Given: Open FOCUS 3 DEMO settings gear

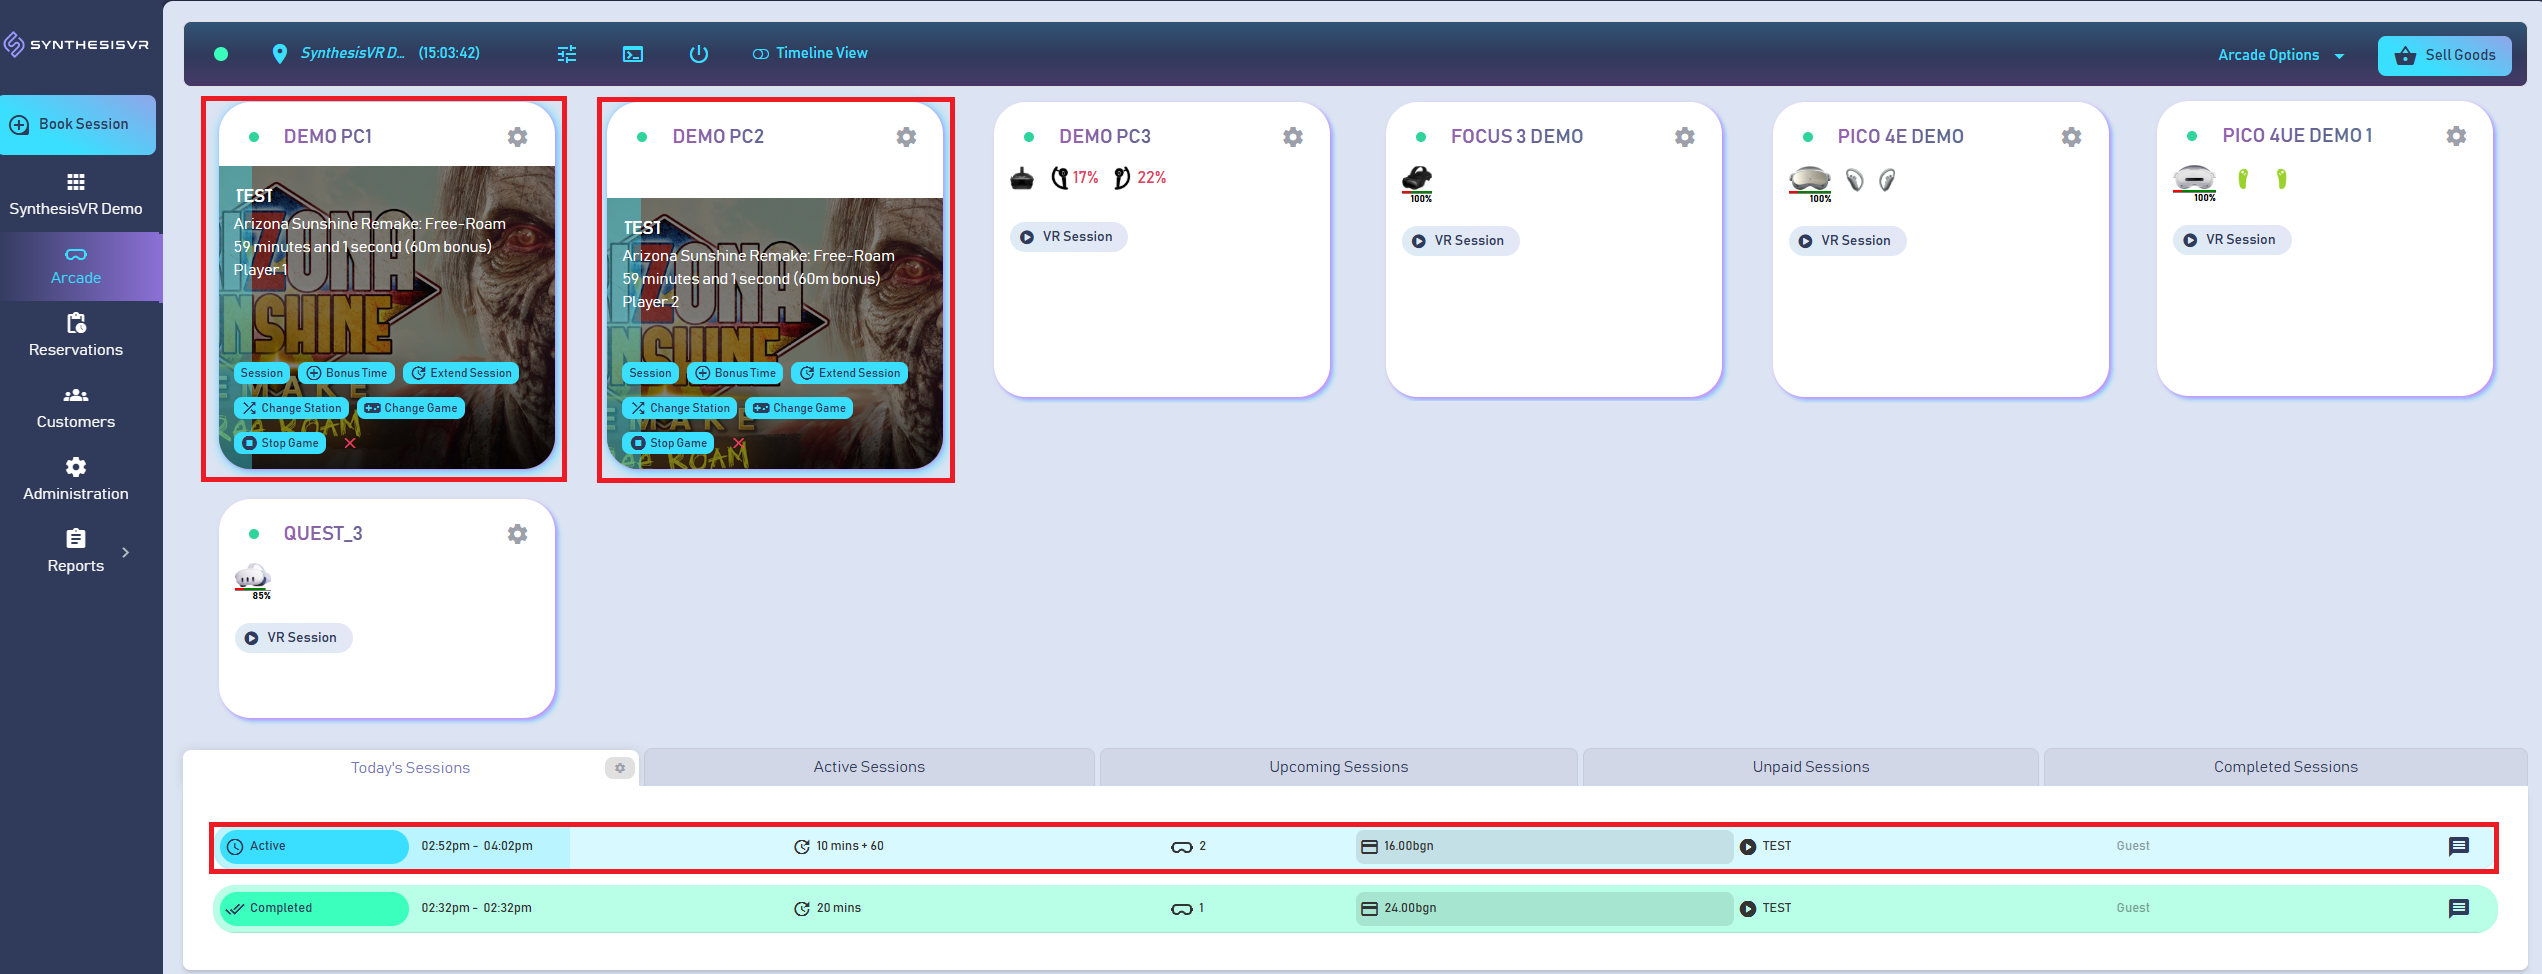Looking at the screenshot, I should click(1685, 137).
